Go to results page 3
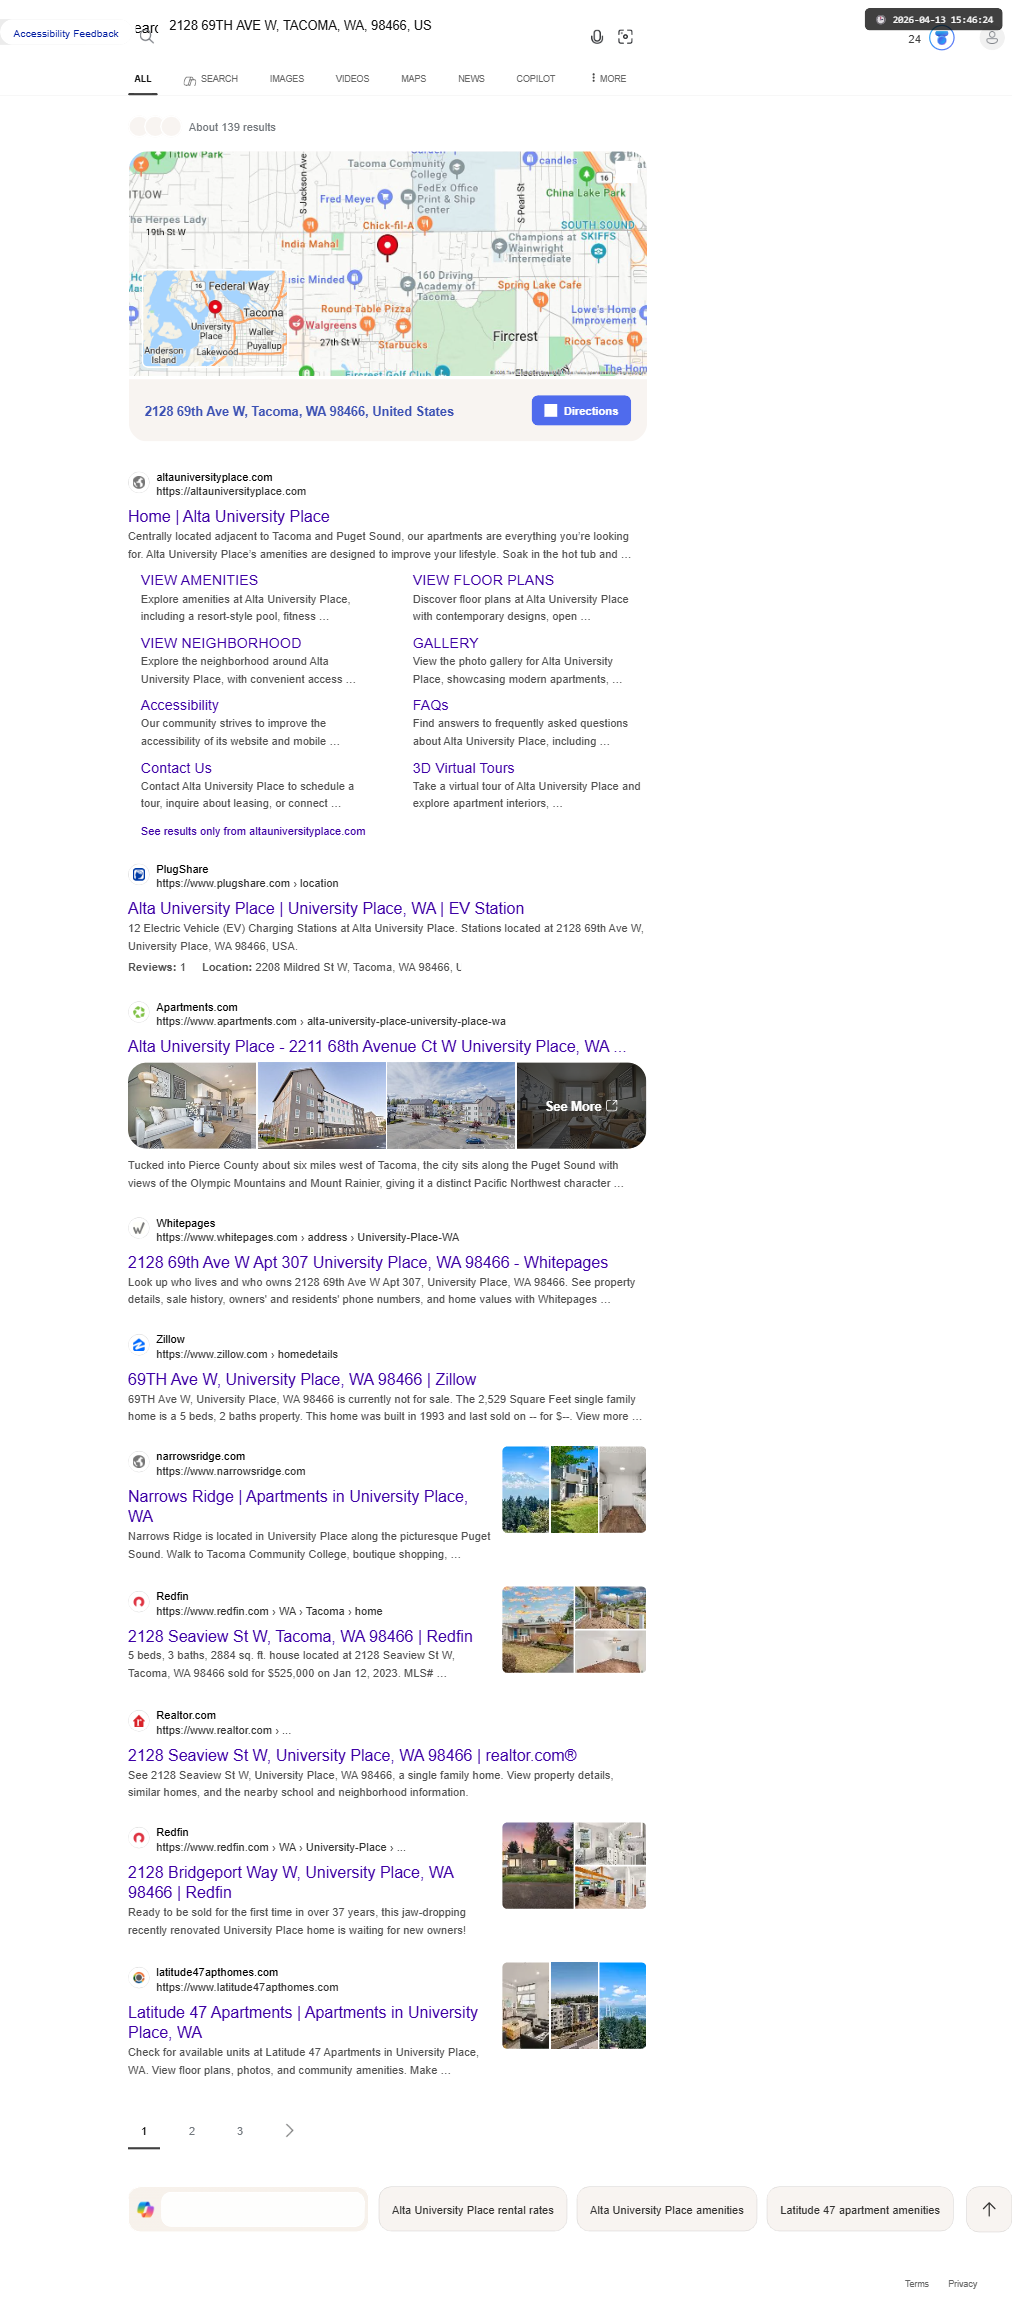Viewport: 1012px width, 2302px height. (240, 2131)
